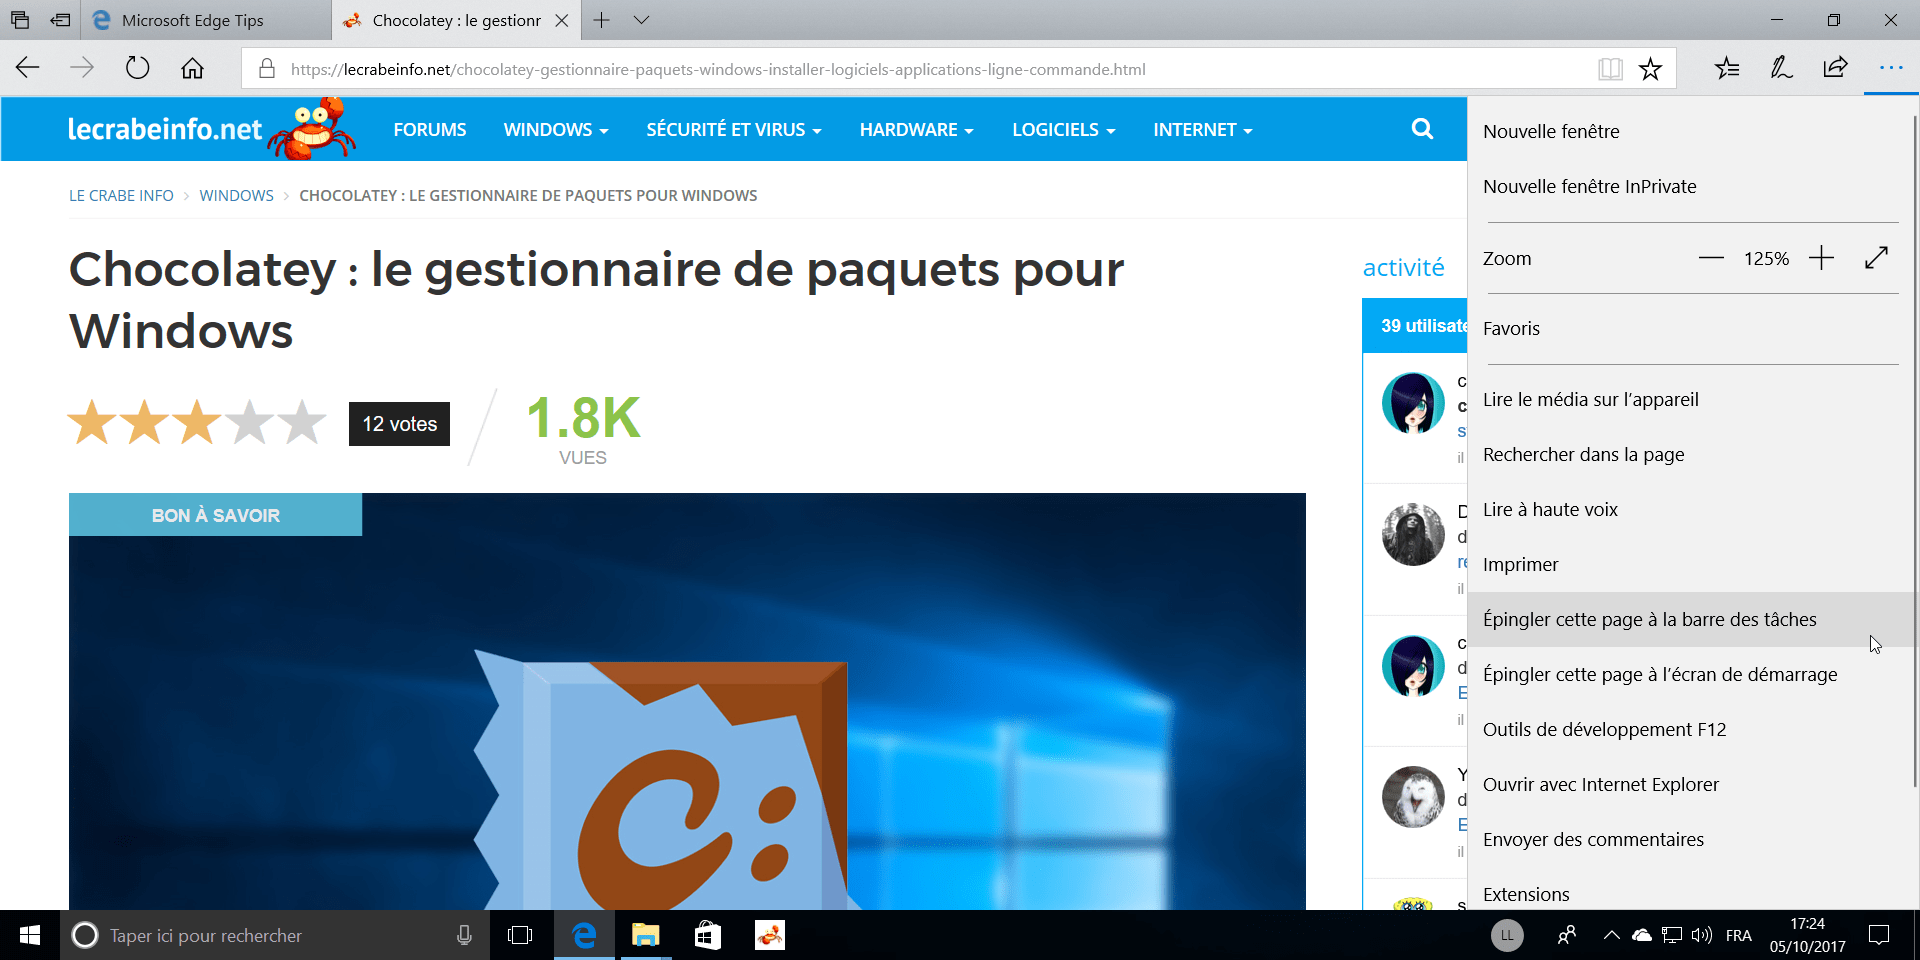Viewport: 1920px width, 960px height.
Task: Refresh the current page
Action: pyautogui.click(x=137, y=68)
